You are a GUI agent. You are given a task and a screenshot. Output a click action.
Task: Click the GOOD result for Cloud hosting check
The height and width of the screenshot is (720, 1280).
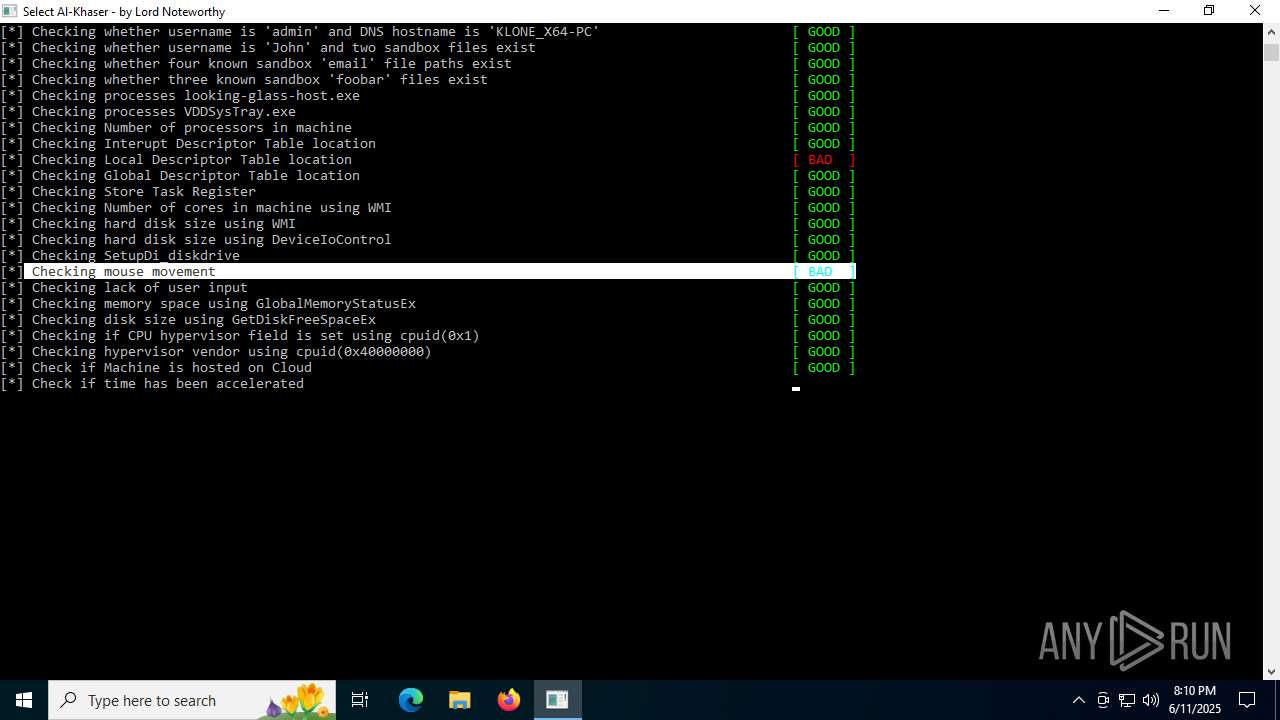pos(824,367)
